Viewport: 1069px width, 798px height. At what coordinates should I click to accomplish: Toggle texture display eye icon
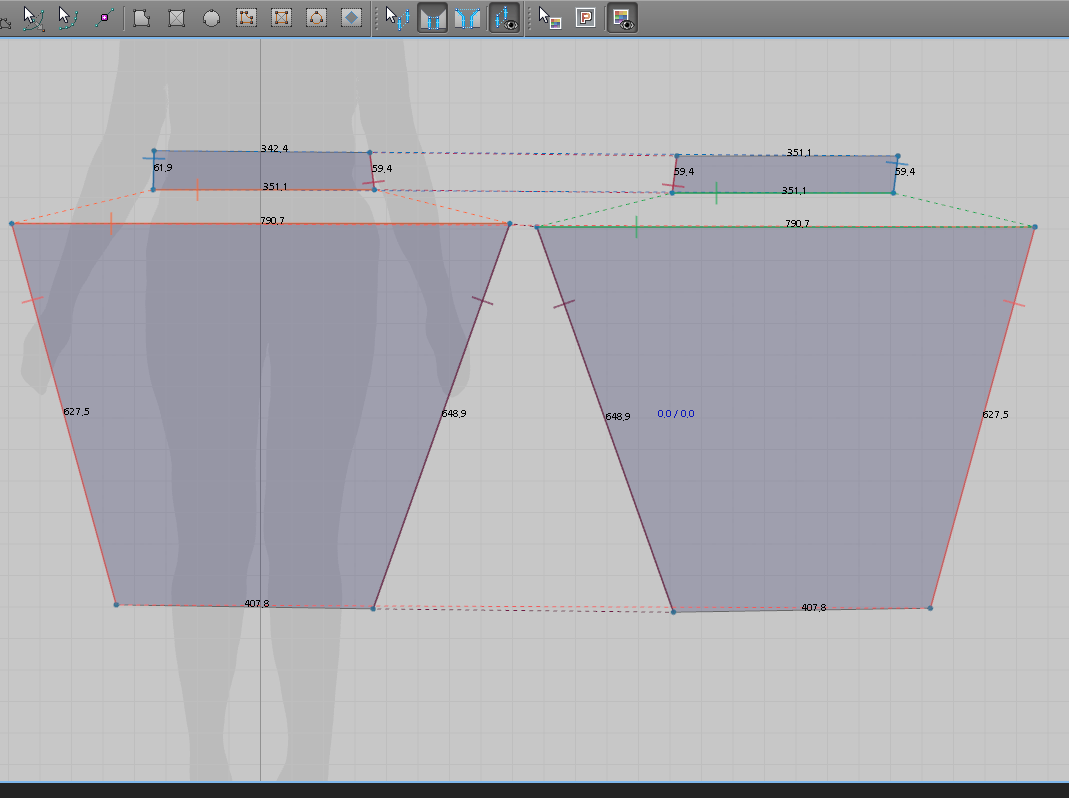click(622, 18)
